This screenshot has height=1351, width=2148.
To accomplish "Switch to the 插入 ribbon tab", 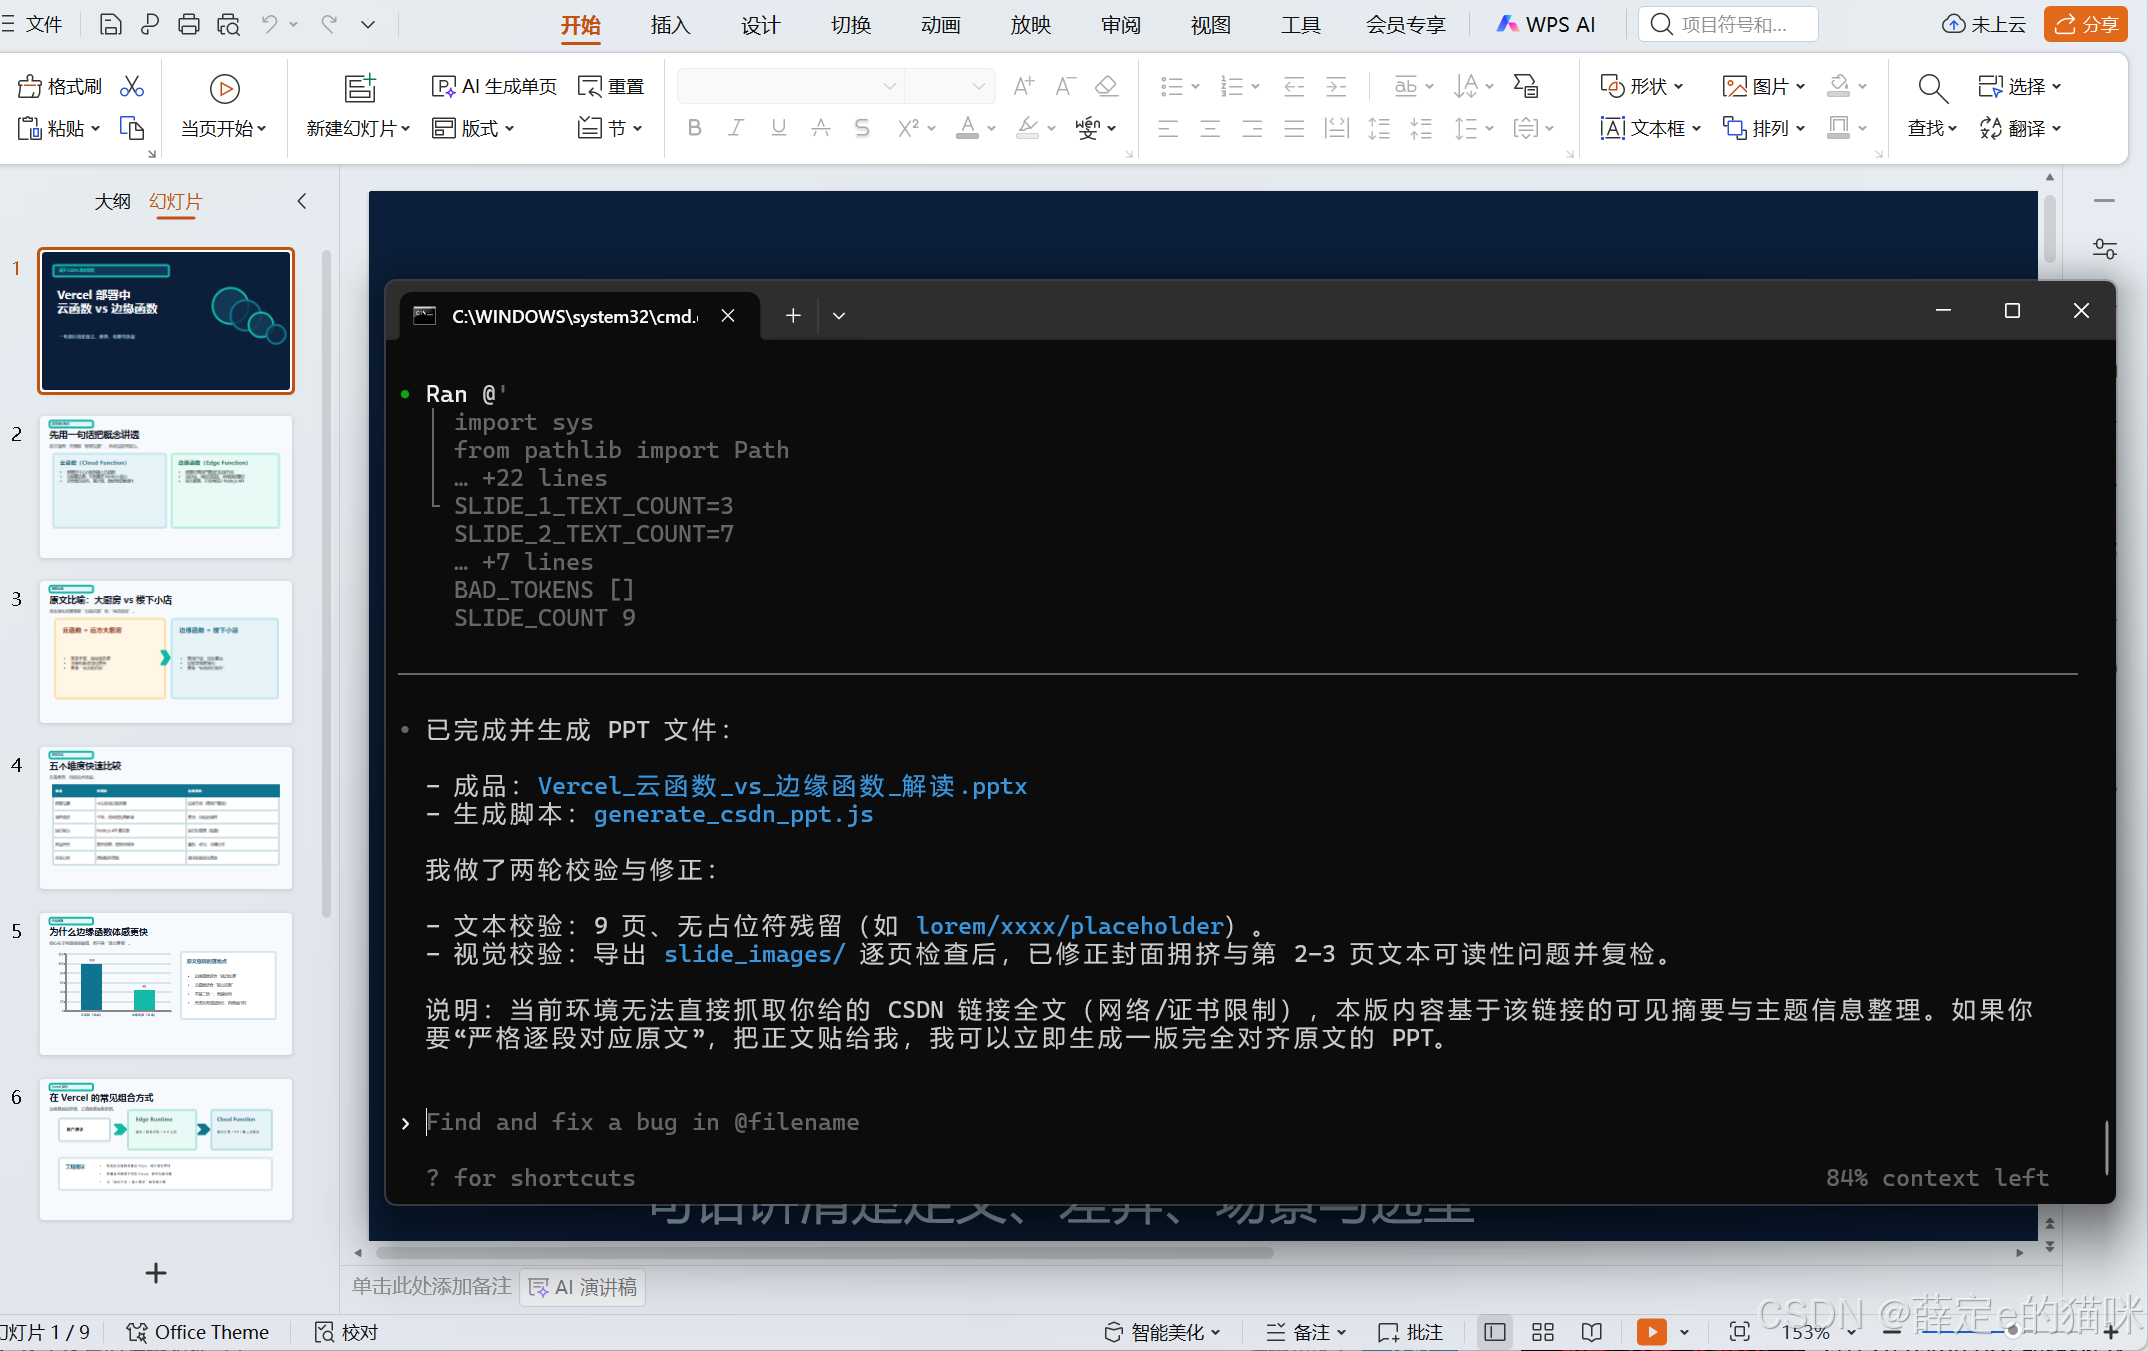I will click(x=670, y=25).
